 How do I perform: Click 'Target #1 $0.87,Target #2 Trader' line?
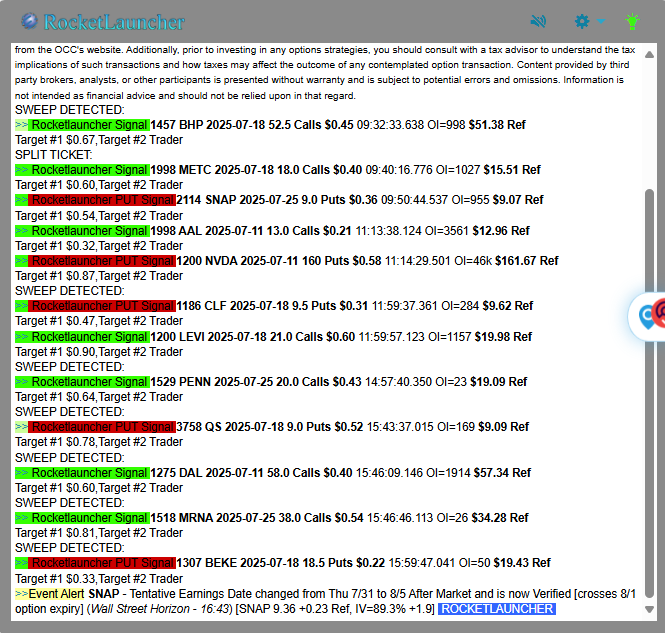point(99,276)
